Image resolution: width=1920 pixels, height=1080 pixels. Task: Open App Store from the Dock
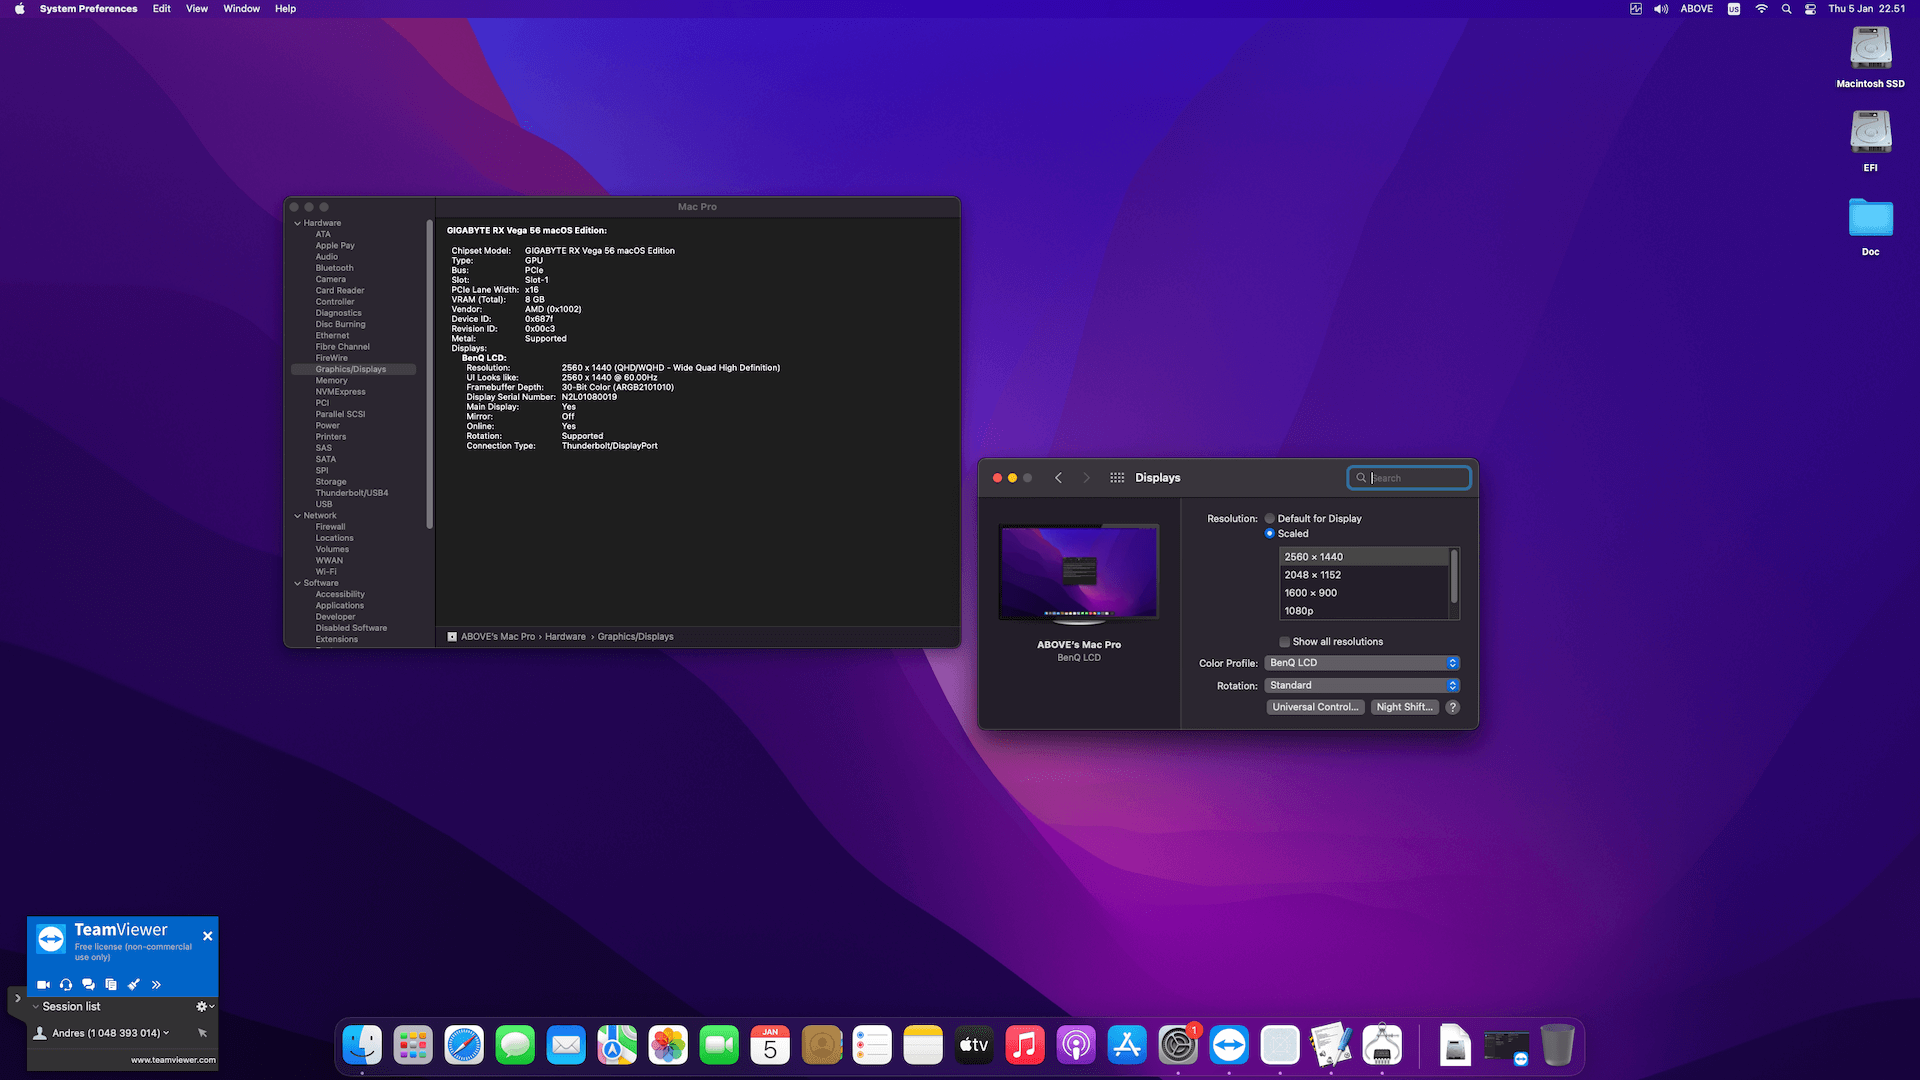1127,1046
